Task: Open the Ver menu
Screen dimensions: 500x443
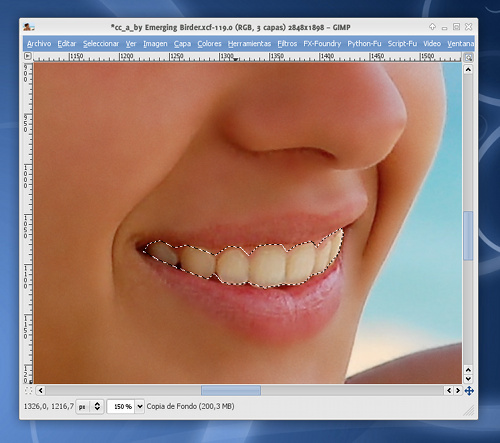Action: [x=131, y=44]
